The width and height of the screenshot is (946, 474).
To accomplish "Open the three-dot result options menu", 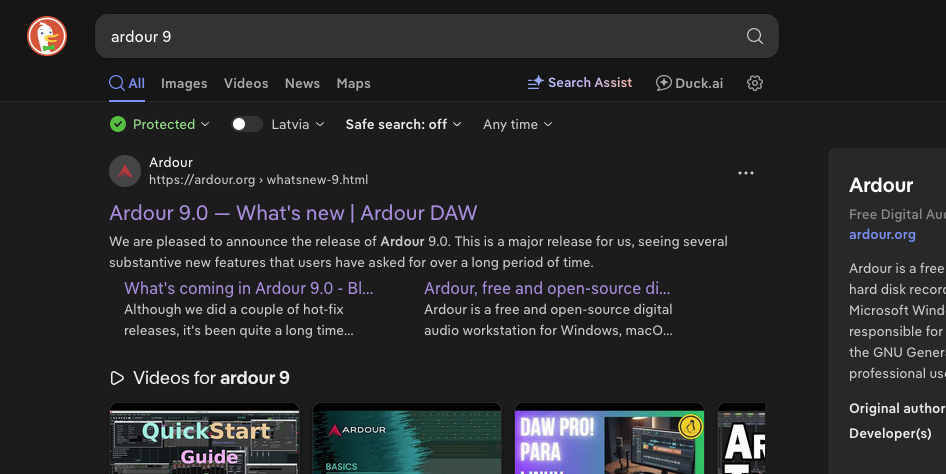I will [745, 173].
